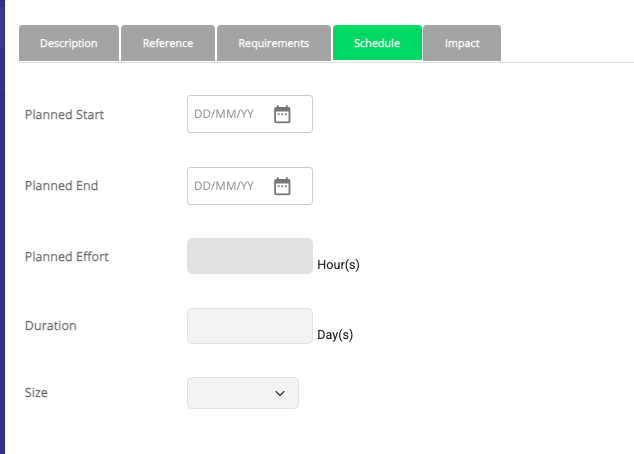Open the Planned Start calendar picker
The height and width of the screenshot is (454, 634).
click(282, 114)
